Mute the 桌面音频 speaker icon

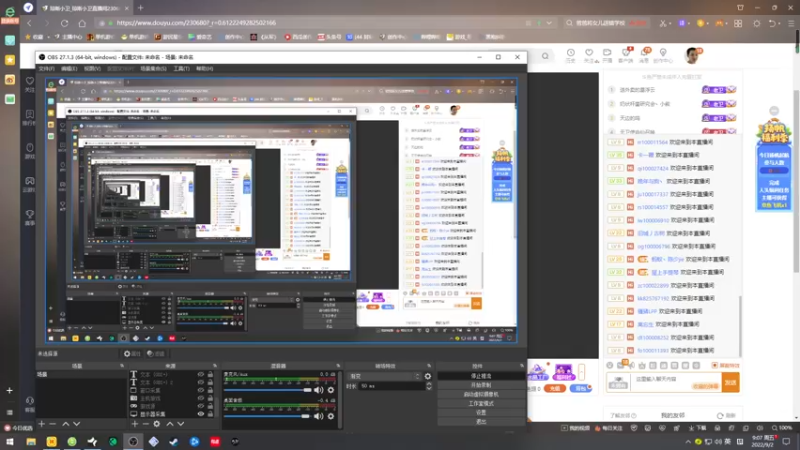(x=318, y=416)
